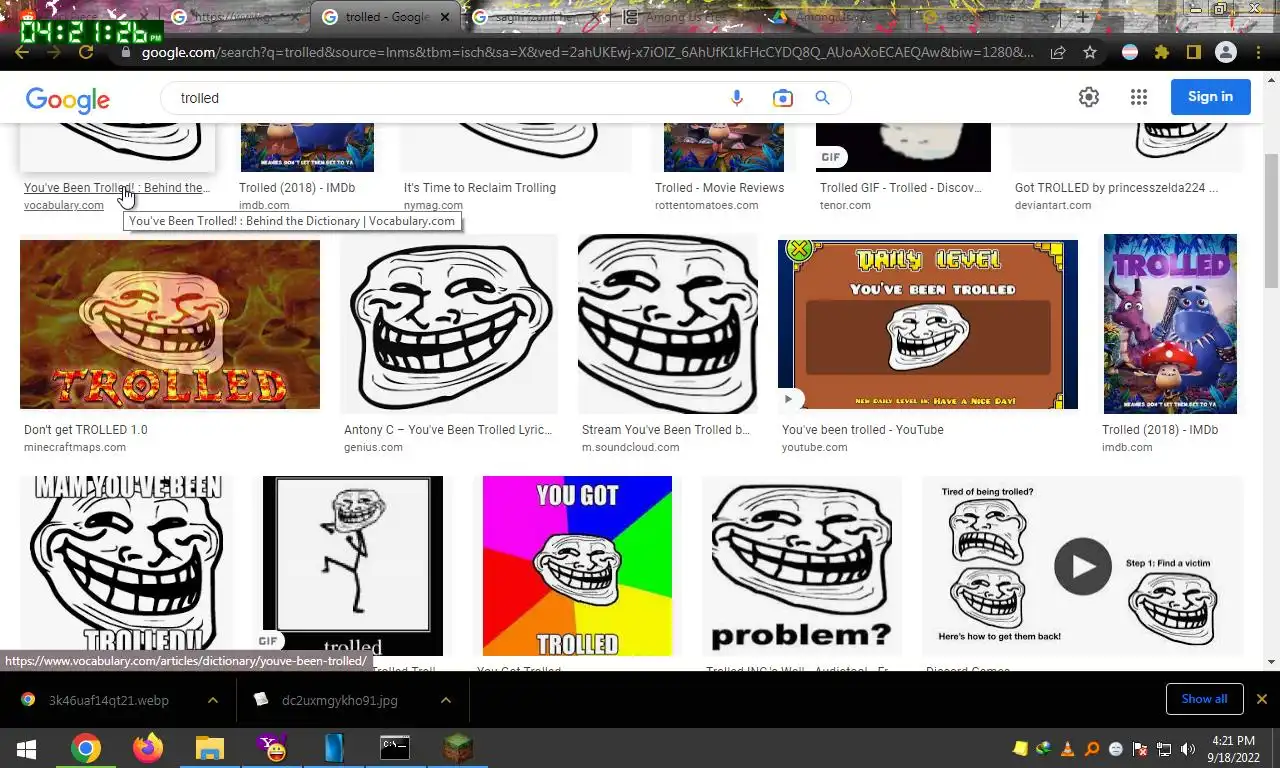Screen dimensions: 1280x768
Task: Click 'Don't get TROLLED 1.0' caption
Action: [x=86, y=429]
